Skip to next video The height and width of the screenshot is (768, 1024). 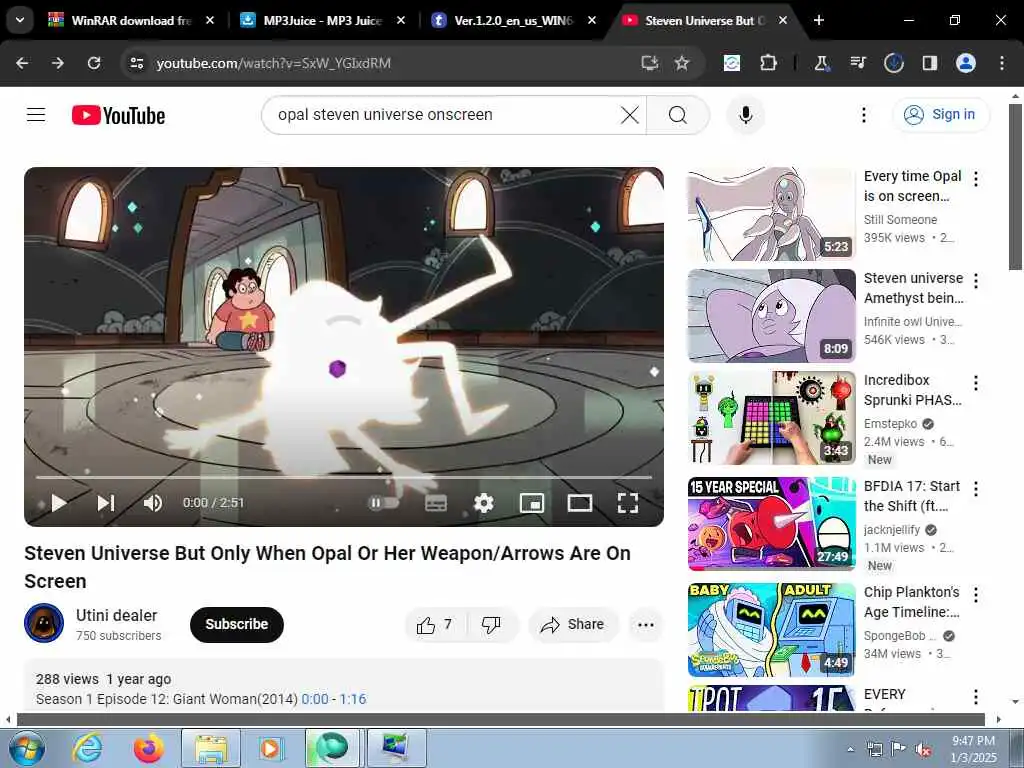pos(106,503)
